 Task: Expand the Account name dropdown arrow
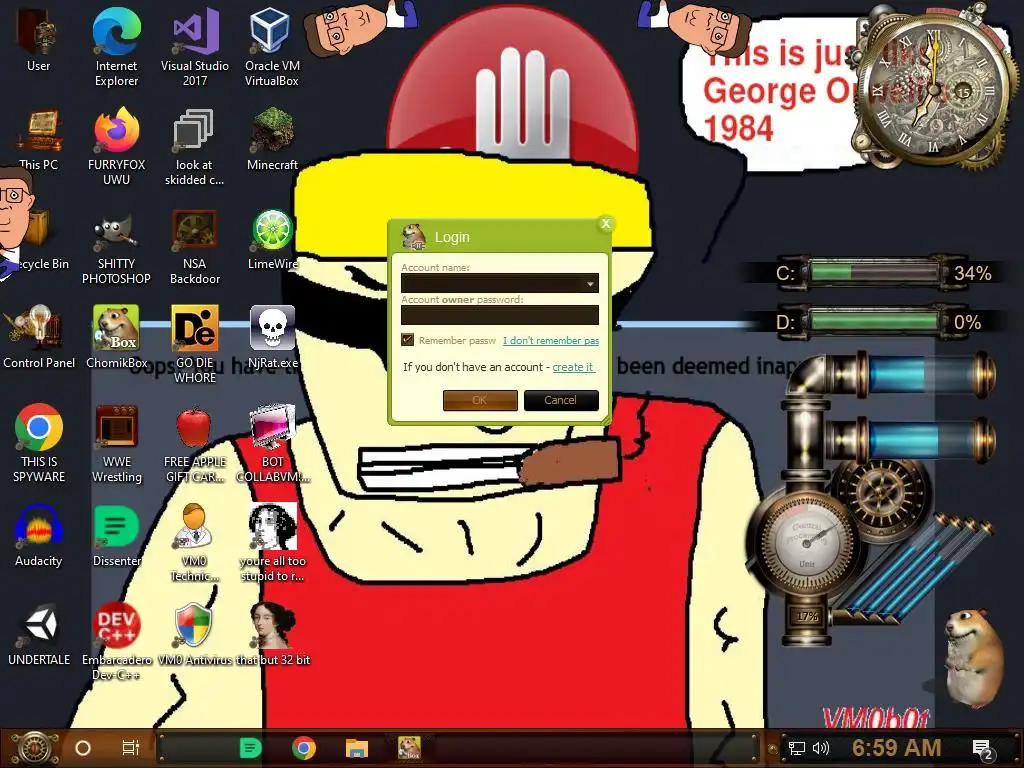pos(590,283)
